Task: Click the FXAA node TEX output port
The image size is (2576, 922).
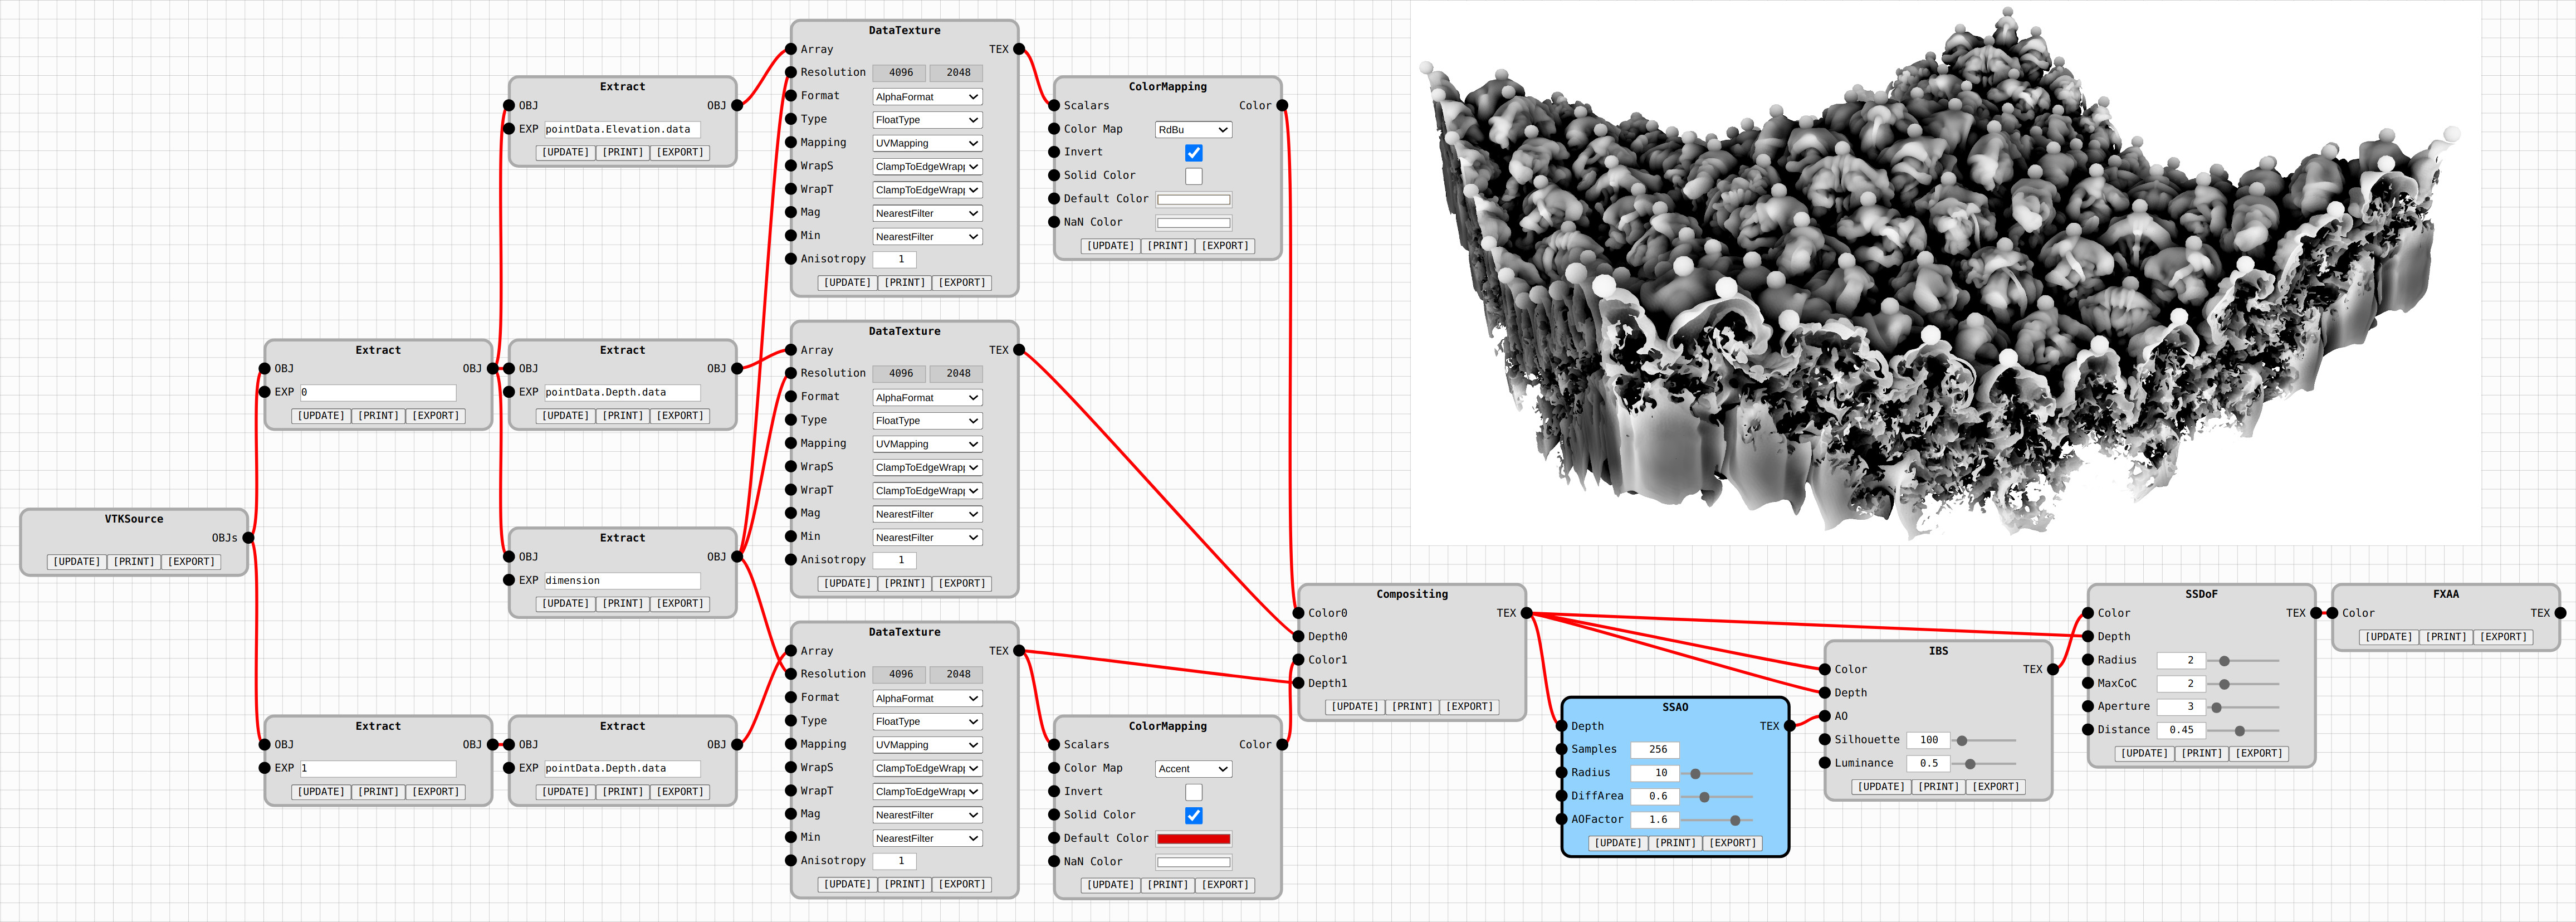Action: pyautogui.click(x=2560, y=613)
